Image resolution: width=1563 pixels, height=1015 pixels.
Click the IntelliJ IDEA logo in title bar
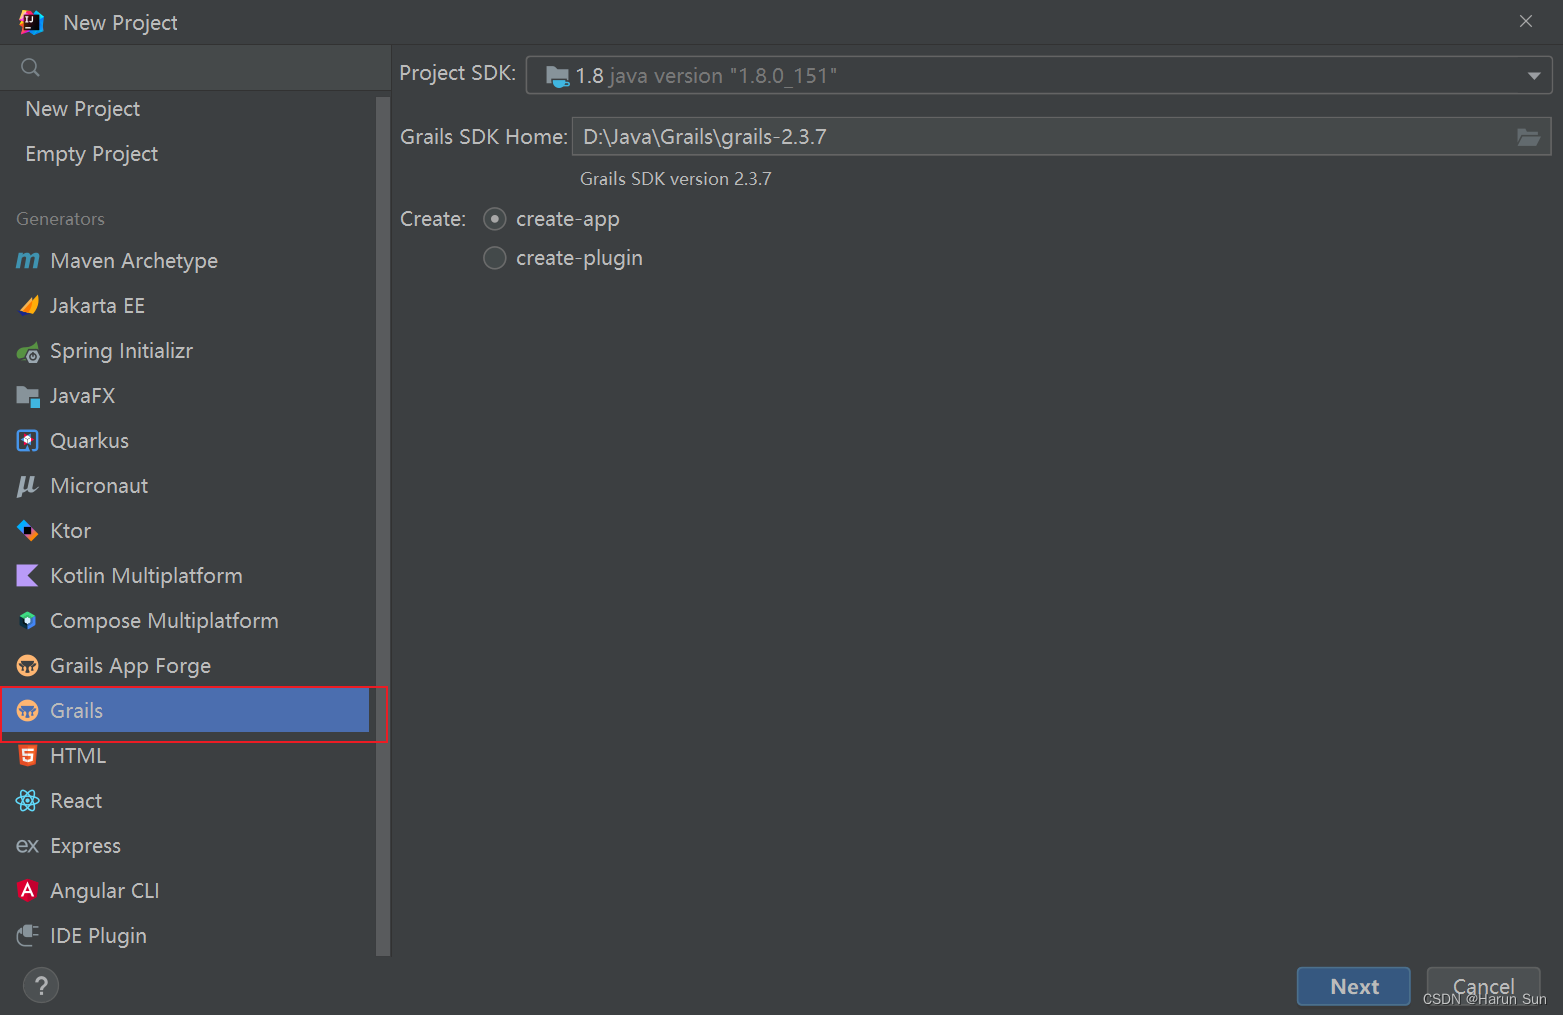(31, 22)
